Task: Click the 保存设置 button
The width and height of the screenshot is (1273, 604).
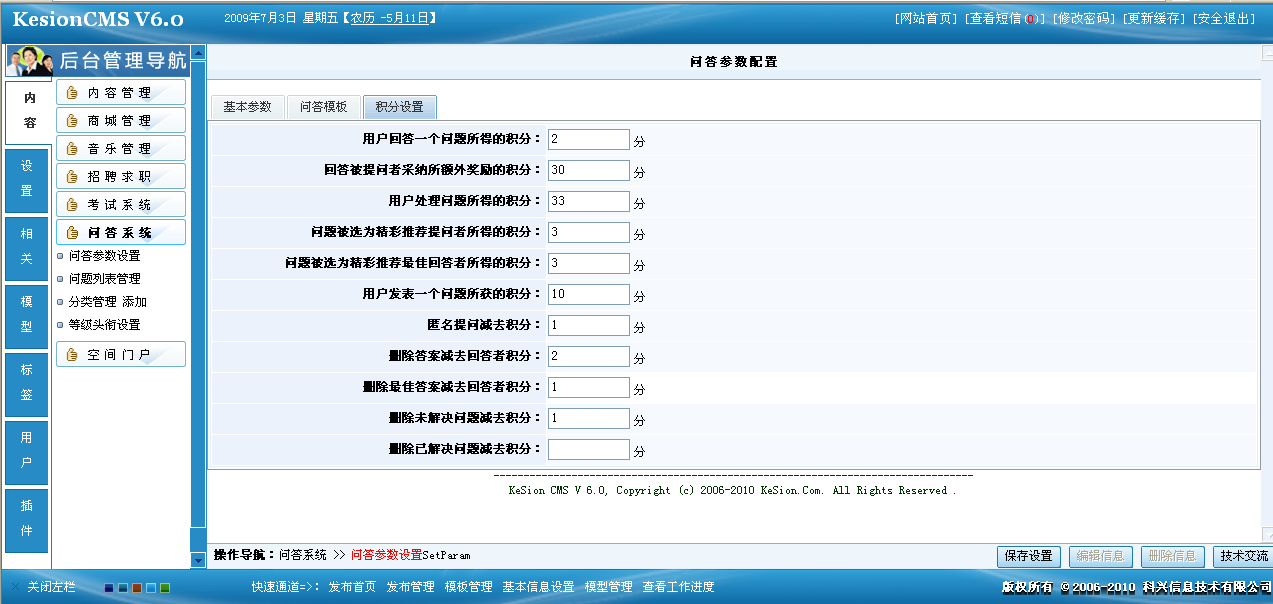Action: pos(1028,557)
